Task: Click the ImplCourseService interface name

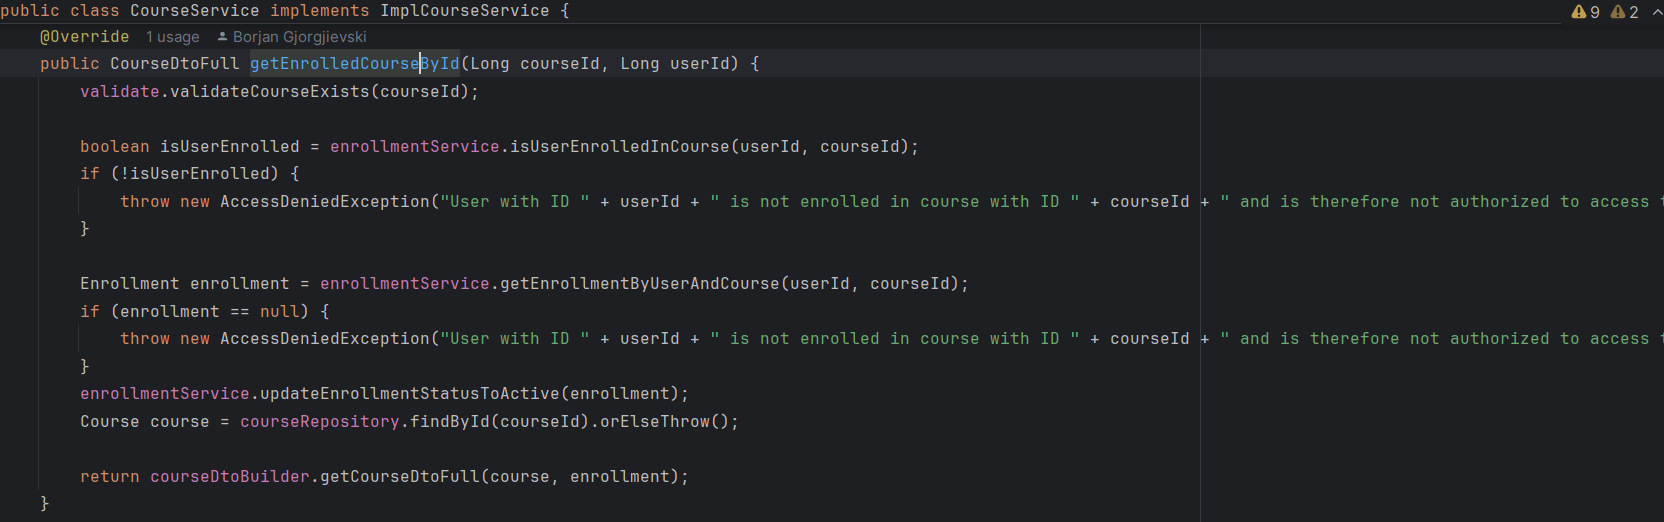Action: pos(464,11)
